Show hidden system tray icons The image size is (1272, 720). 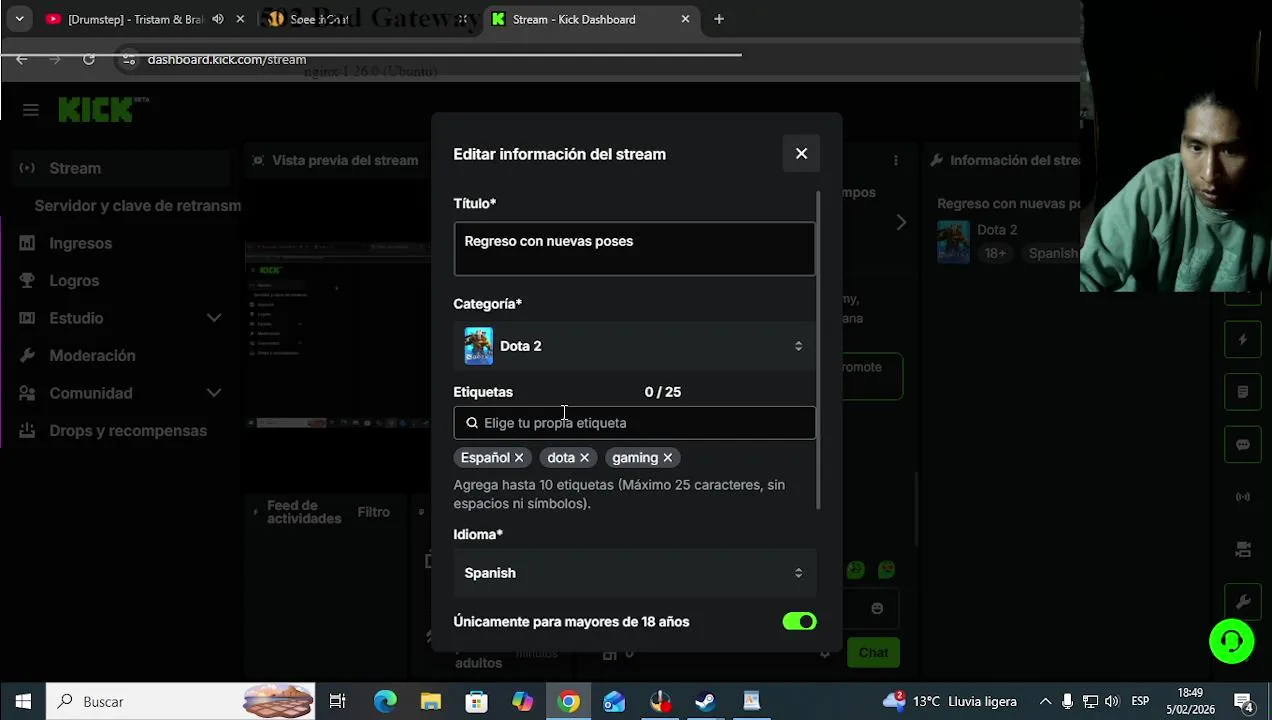tap(1045, 701)
